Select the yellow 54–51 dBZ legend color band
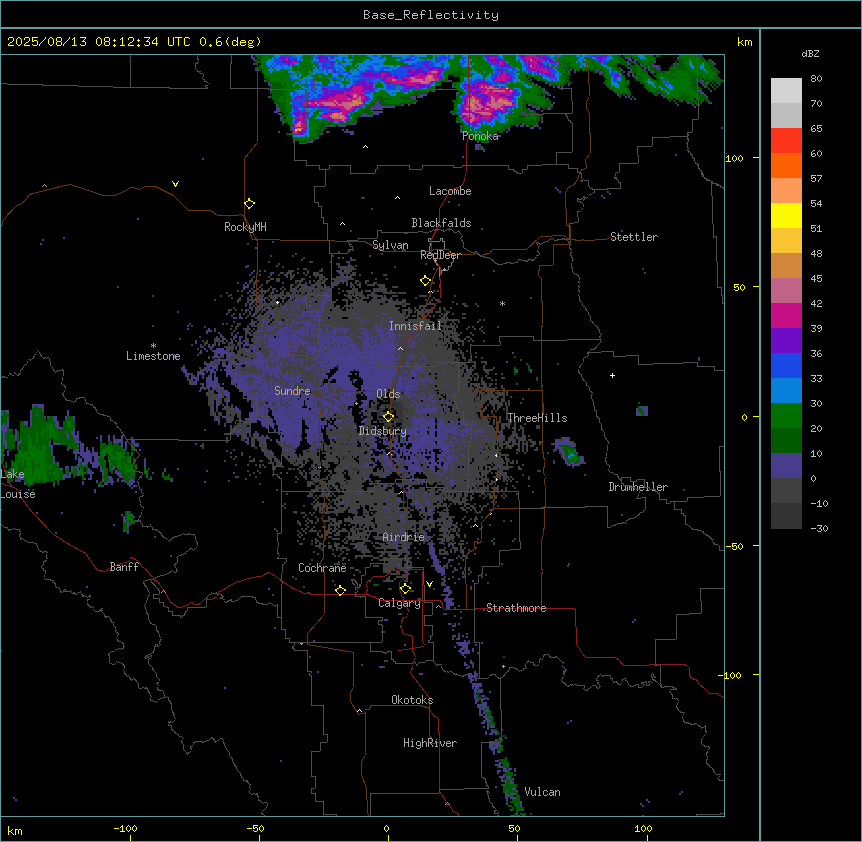The width and height of the screenshot is (862, 842). click(x=786, y=215)
